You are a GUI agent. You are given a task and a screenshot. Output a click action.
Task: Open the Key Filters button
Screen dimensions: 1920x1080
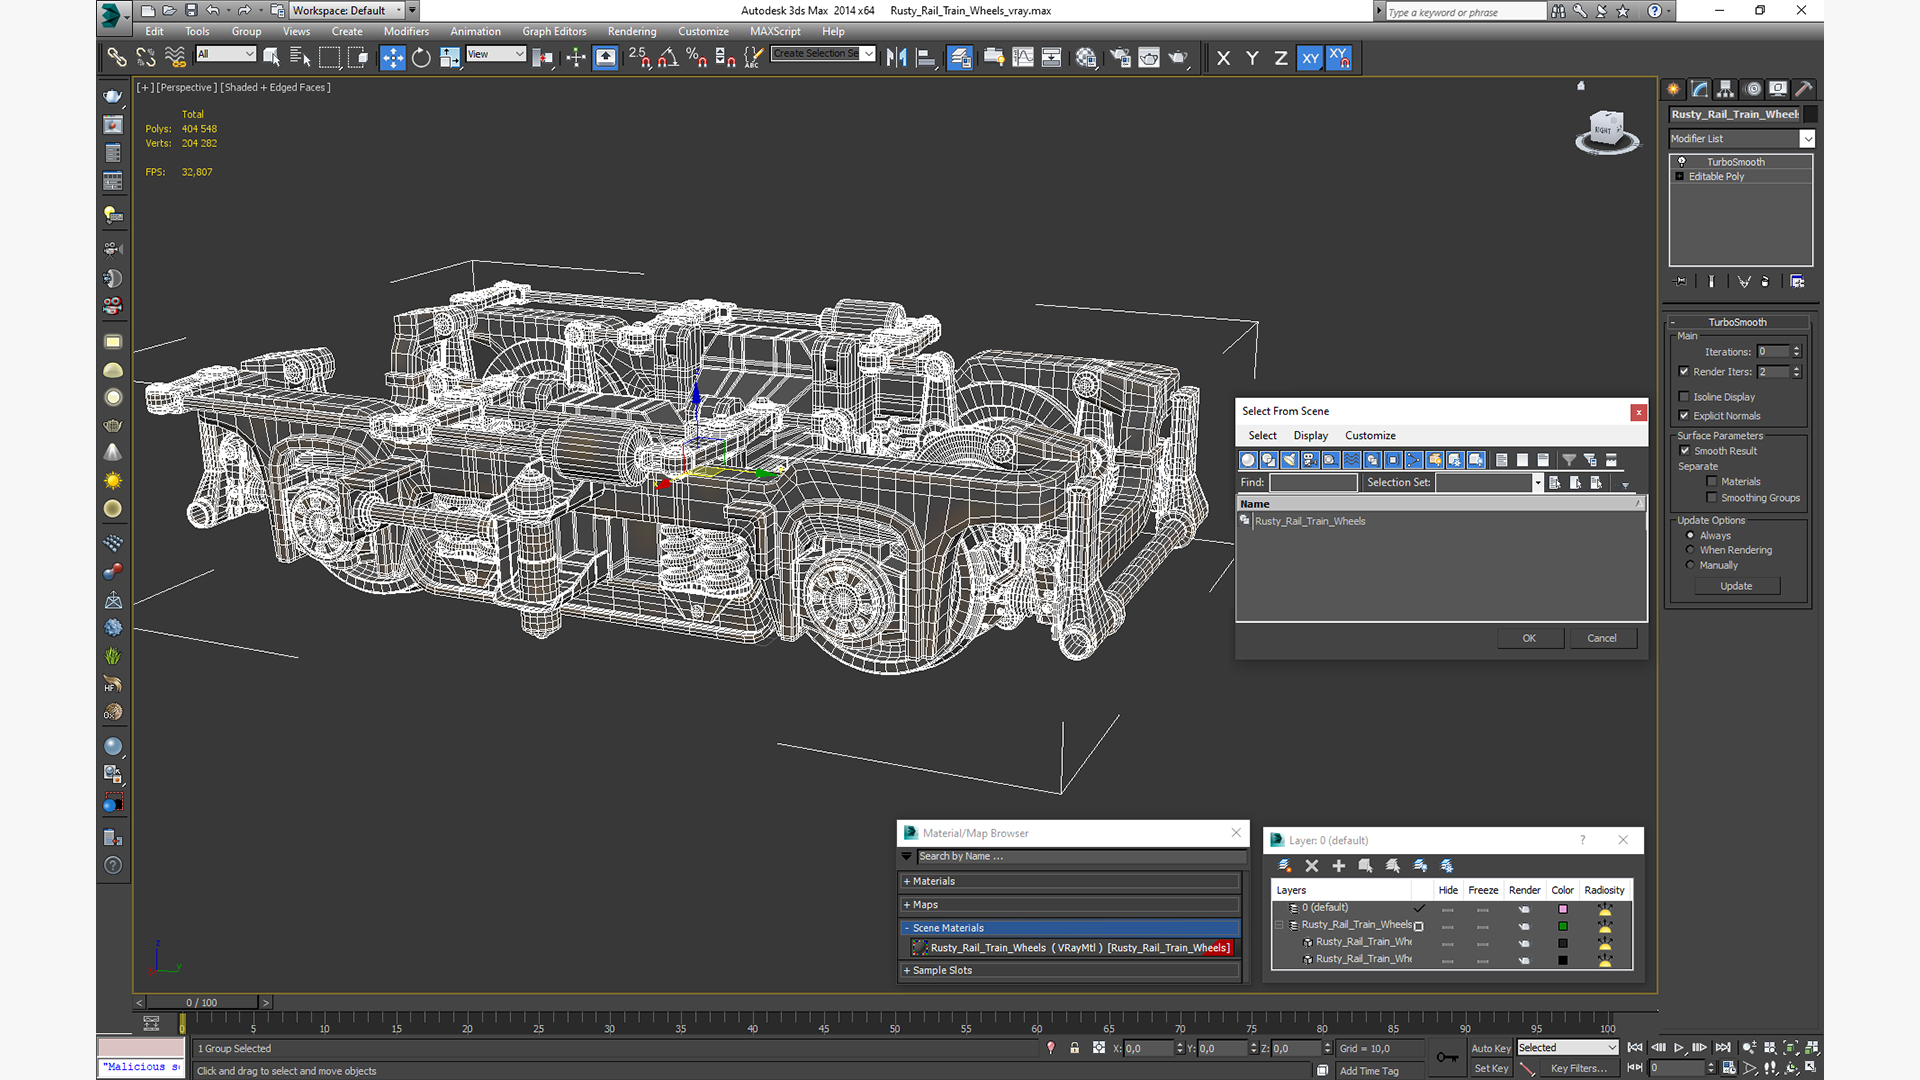(x=1578, y=1069)
